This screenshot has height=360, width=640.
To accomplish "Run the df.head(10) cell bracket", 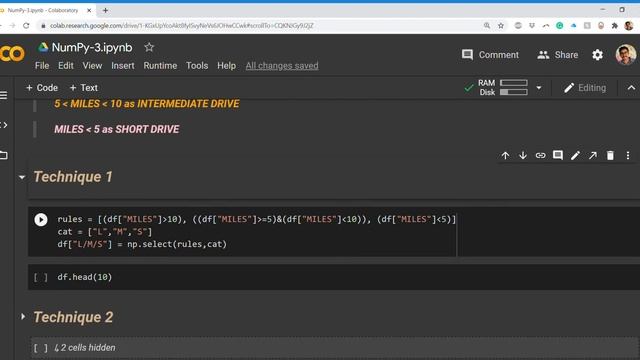I will pyautogui.click(x=40, y=278).
